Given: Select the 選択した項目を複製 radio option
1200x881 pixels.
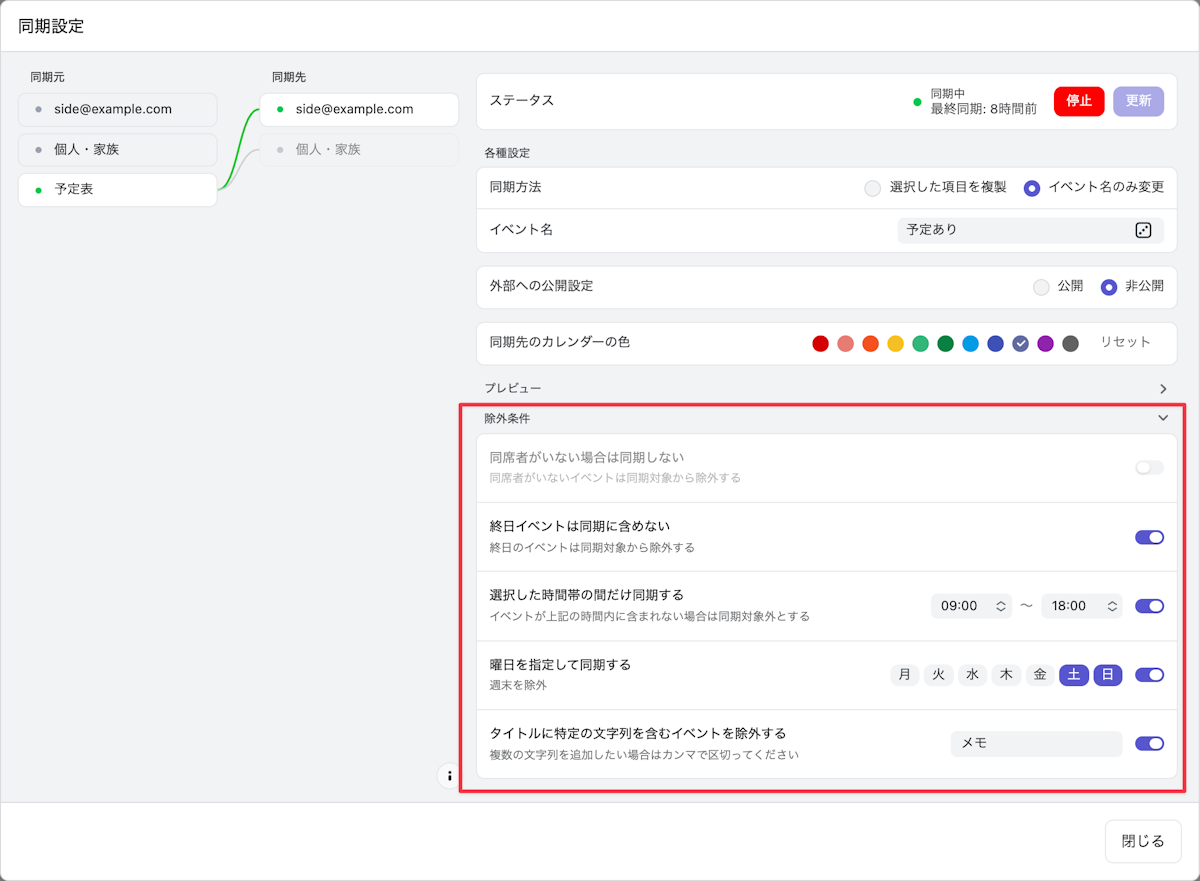Looking at the screenshot, I should (x=873, y=187).
